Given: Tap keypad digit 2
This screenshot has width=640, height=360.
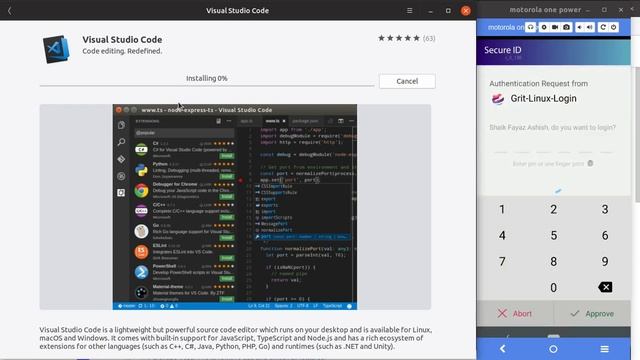Looking at the screenshot, I should tap(553, 209).
